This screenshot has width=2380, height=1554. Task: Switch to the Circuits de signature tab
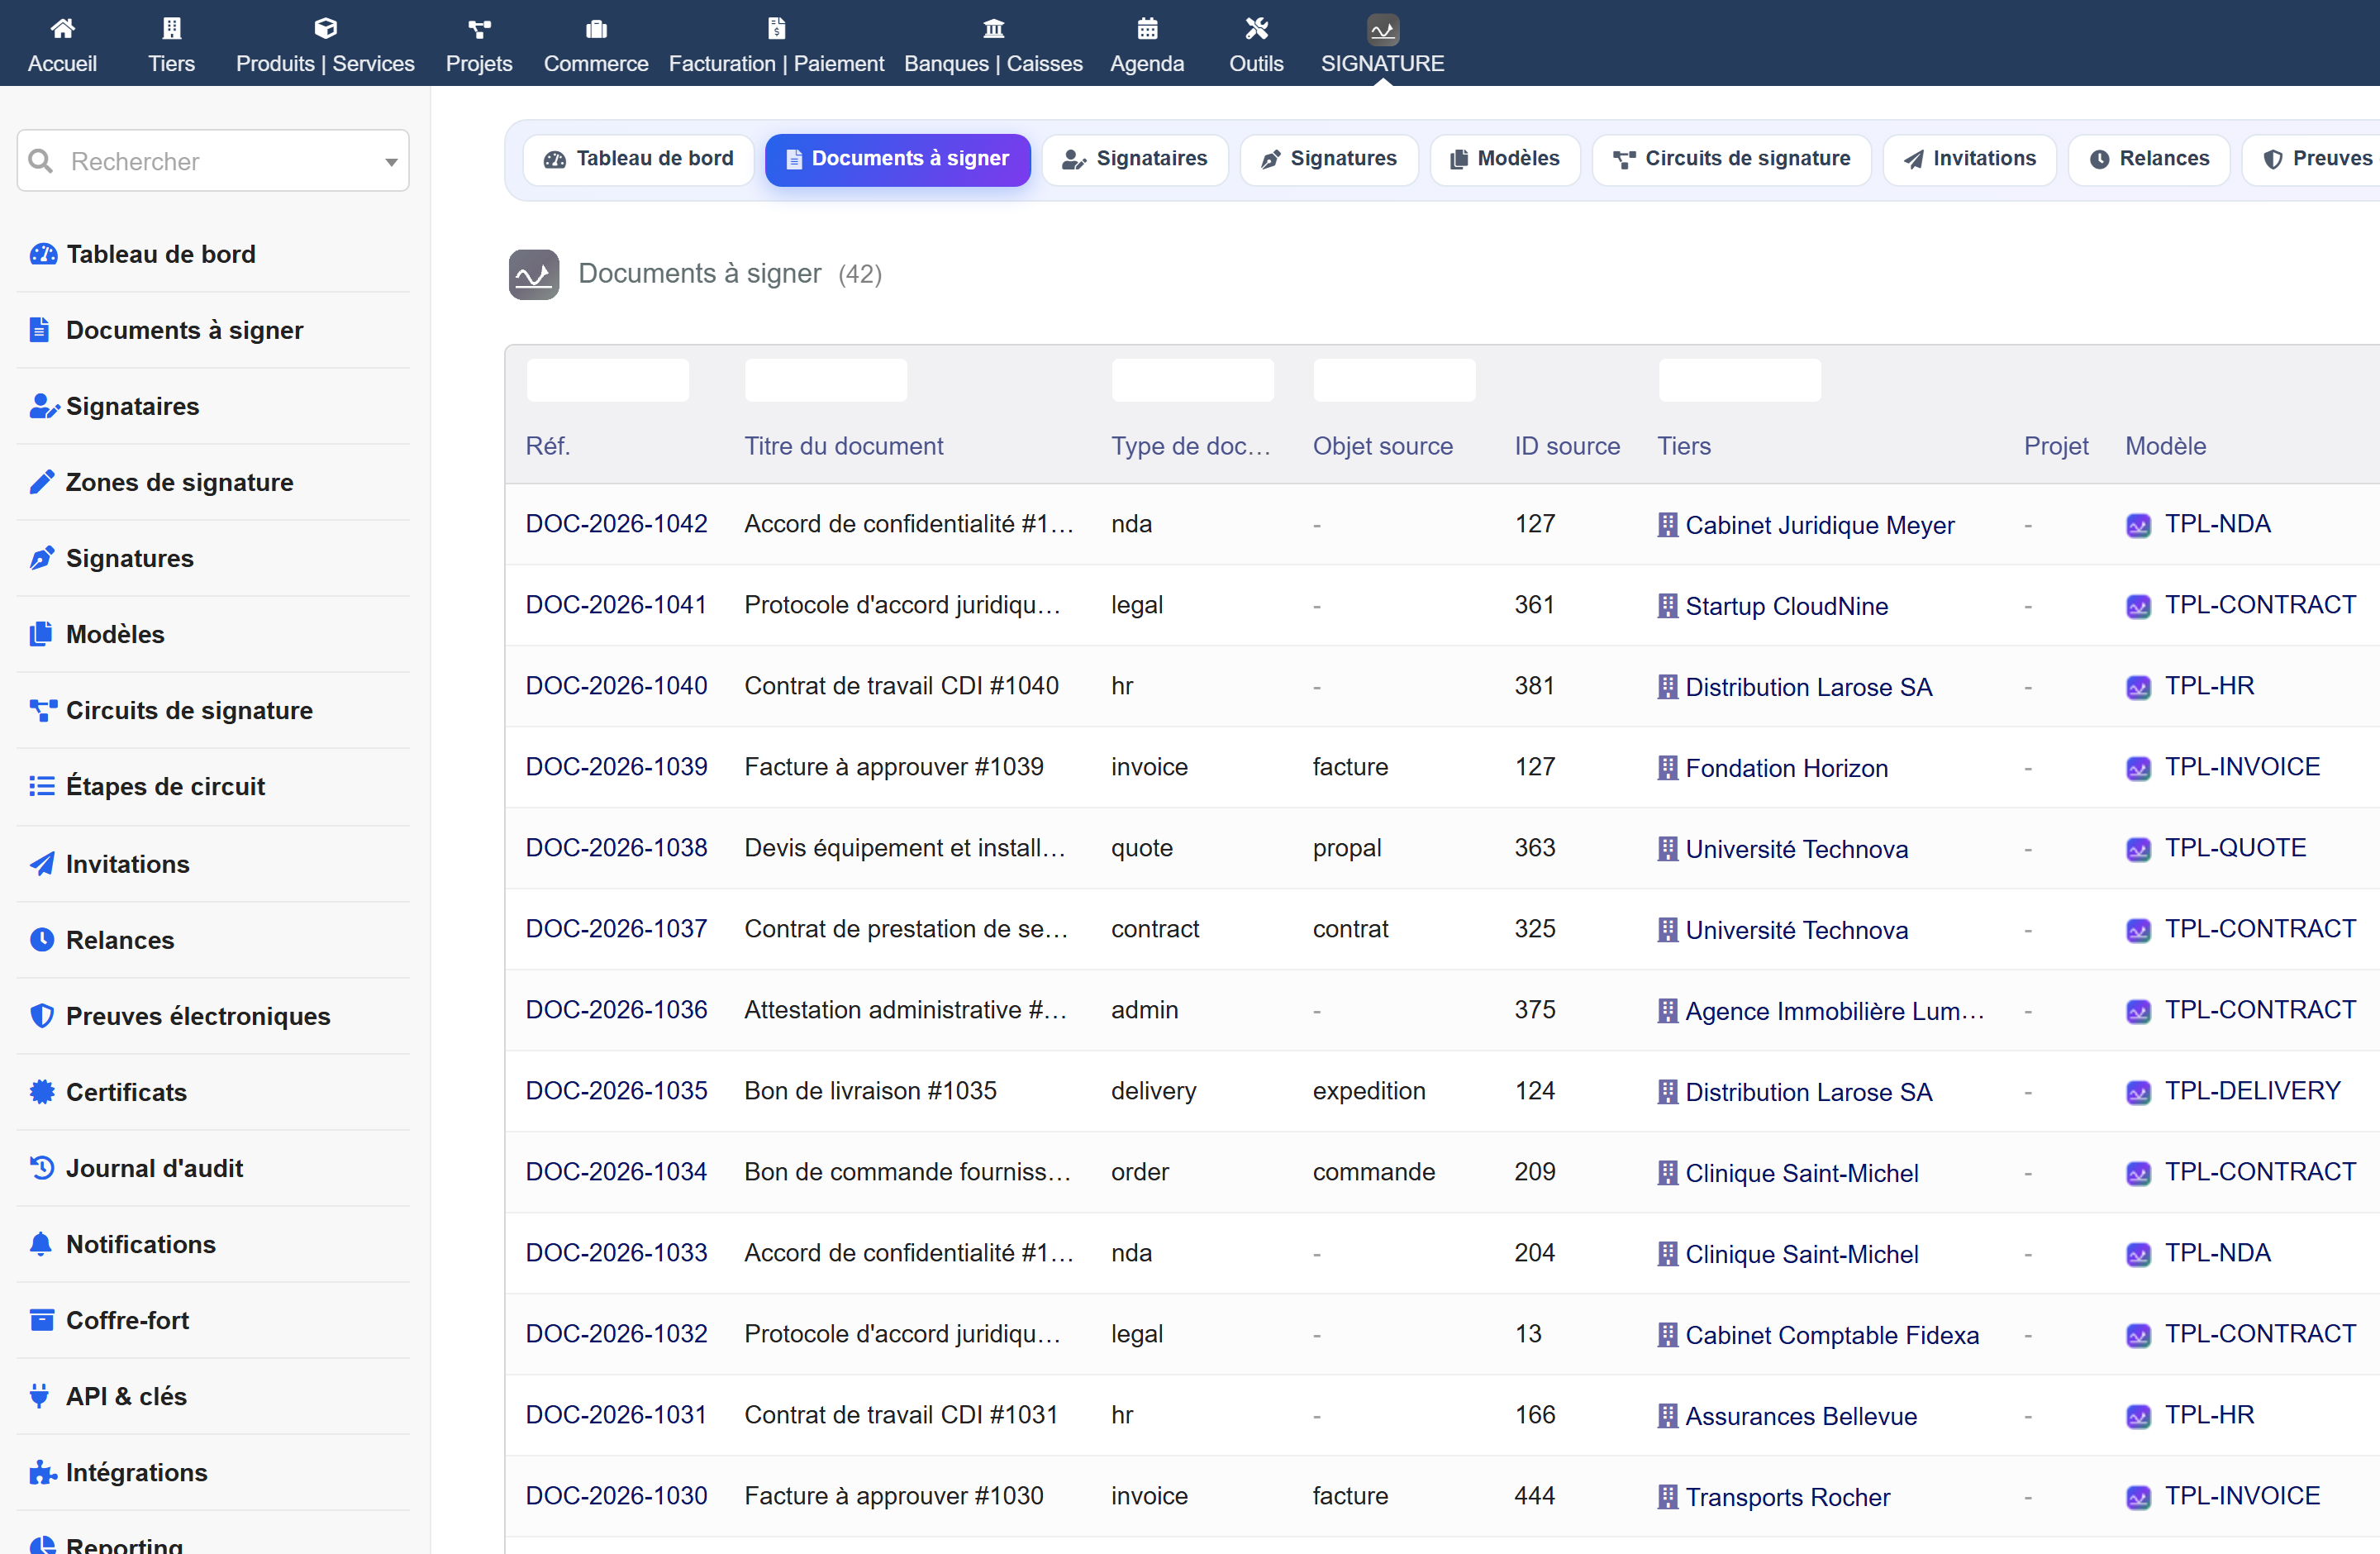pyautogui.click(x=1731, y=159)
